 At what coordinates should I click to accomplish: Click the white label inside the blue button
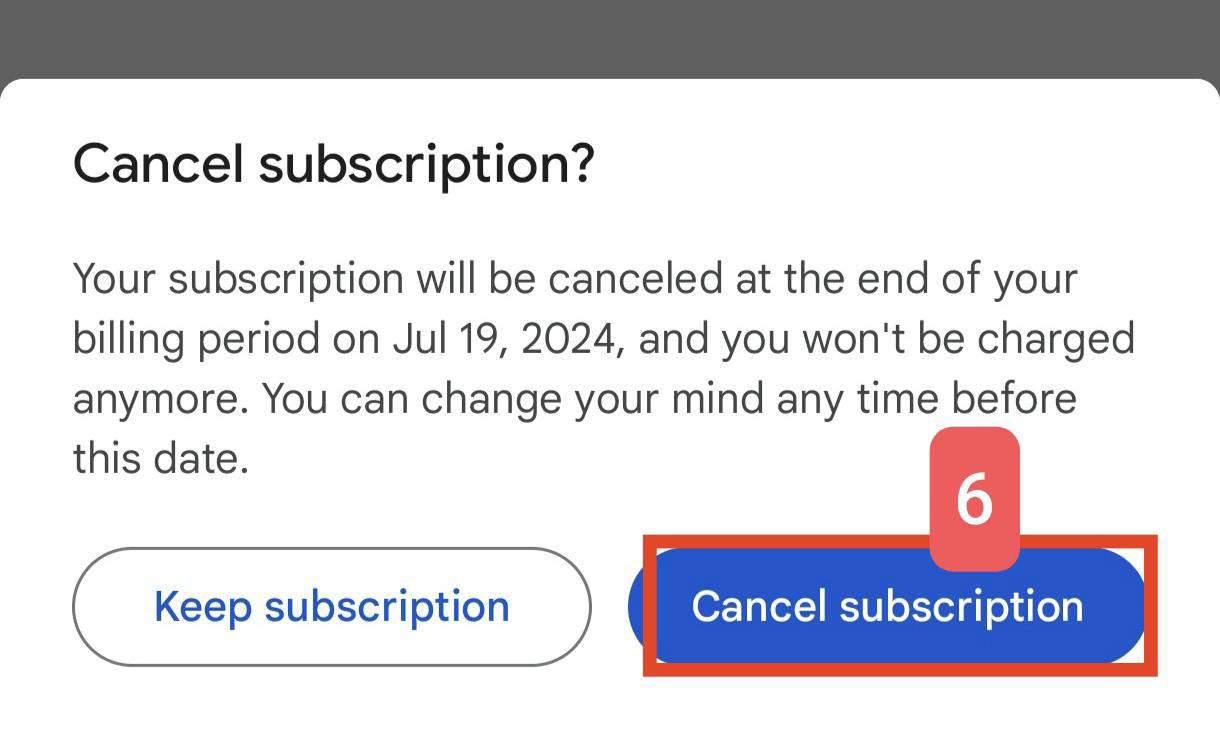click(887, 606)
